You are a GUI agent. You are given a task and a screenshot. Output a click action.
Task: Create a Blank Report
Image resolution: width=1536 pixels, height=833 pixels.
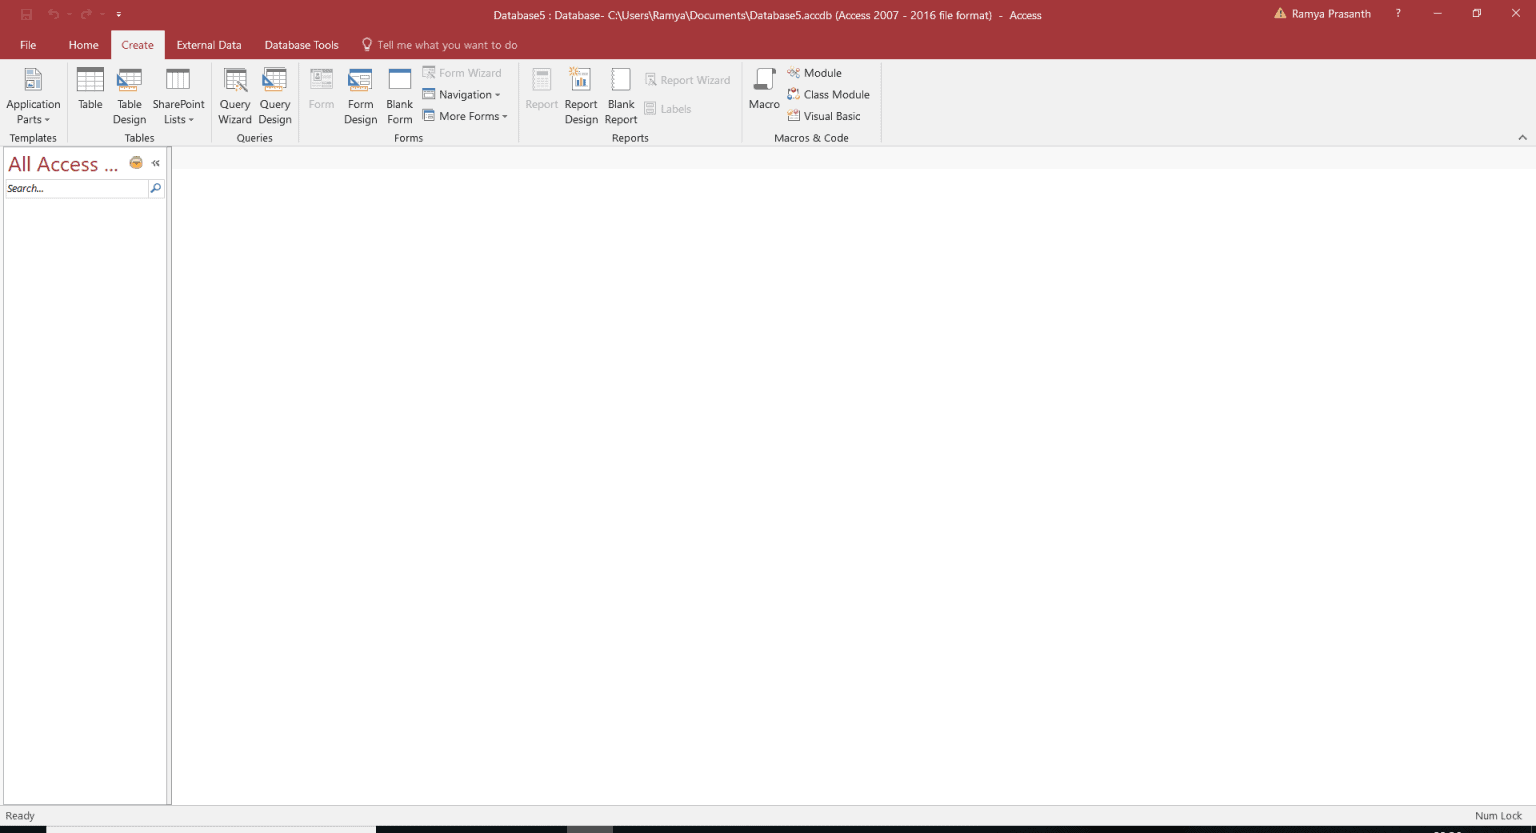pos(620,95)
